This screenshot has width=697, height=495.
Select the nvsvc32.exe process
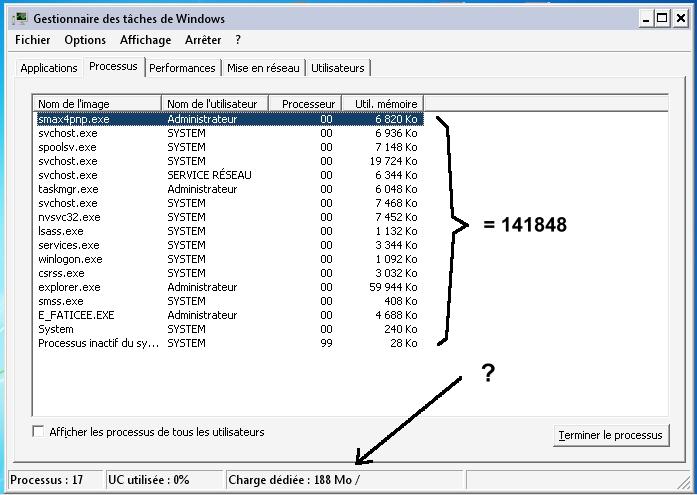click(x=229, y=217)
